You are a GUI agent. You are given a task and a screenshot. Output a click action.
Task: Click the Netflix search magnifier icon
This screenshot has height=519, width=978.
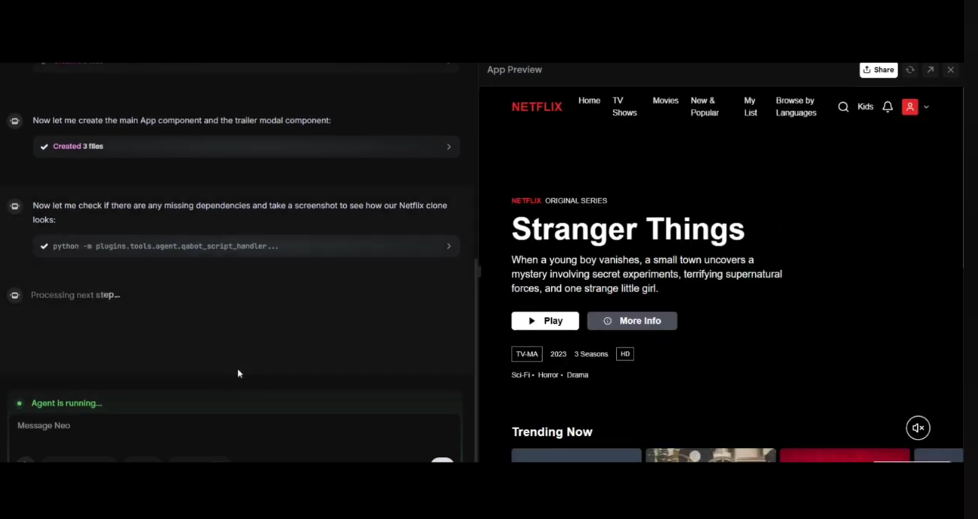point(843,107)
